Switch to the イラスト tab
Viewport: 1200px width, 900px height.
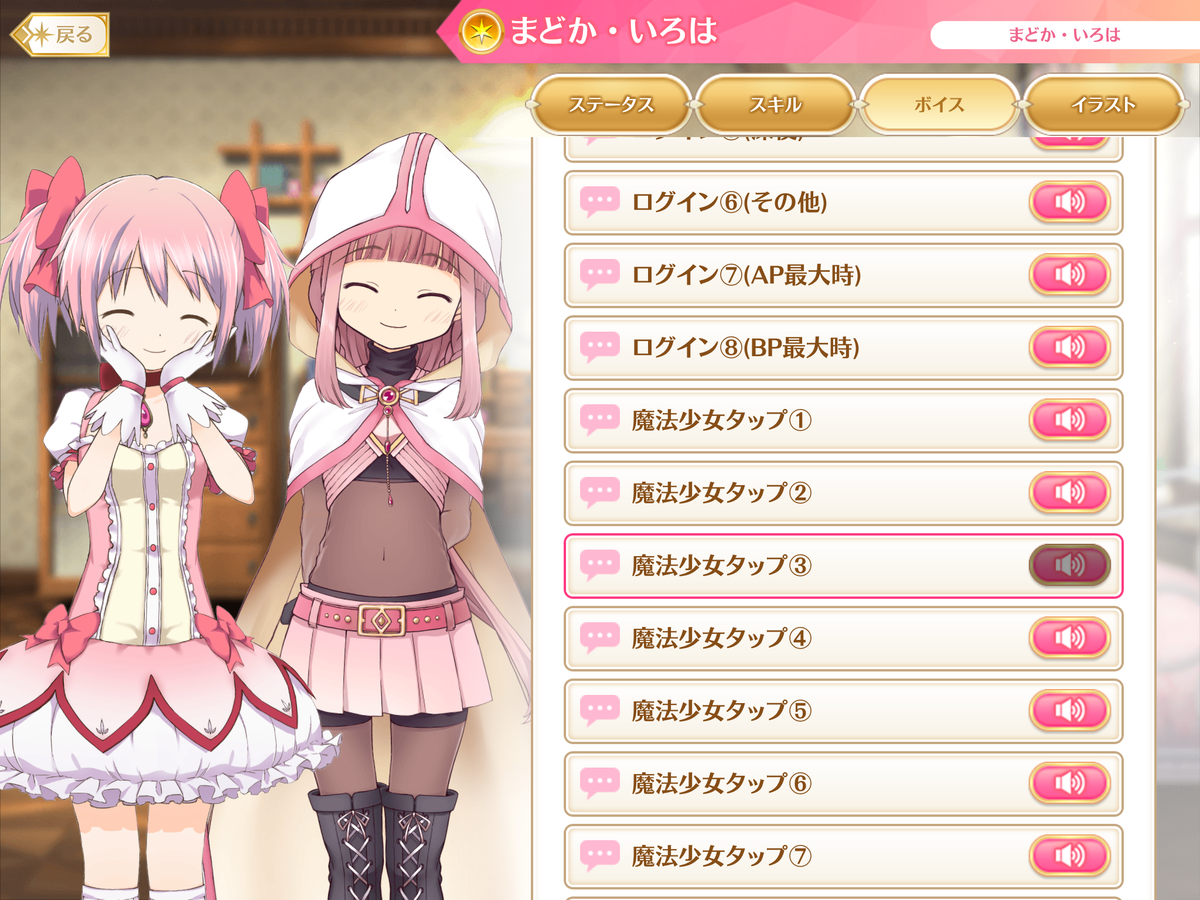[x=1103, y=105]
